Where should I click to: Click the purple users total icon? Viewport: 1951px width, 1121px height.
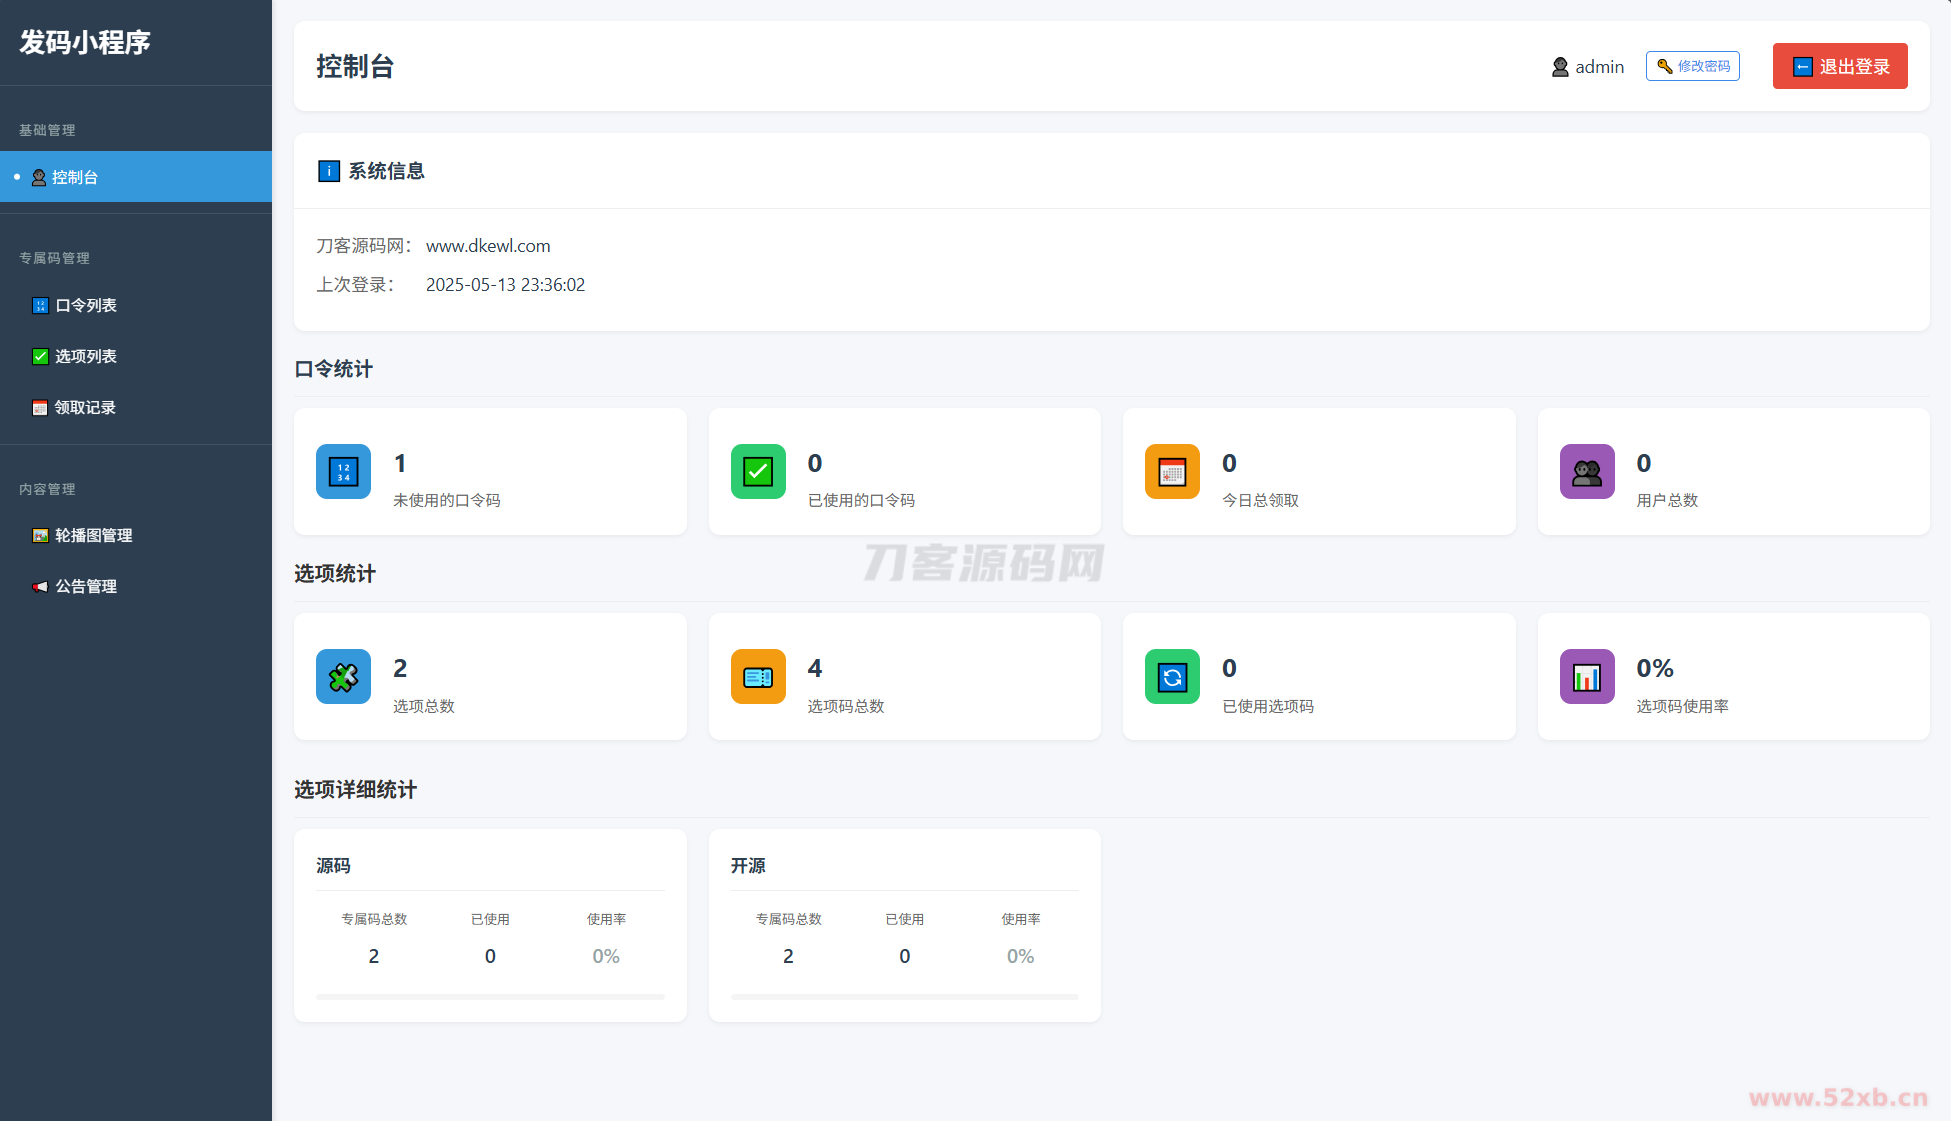1587,471
